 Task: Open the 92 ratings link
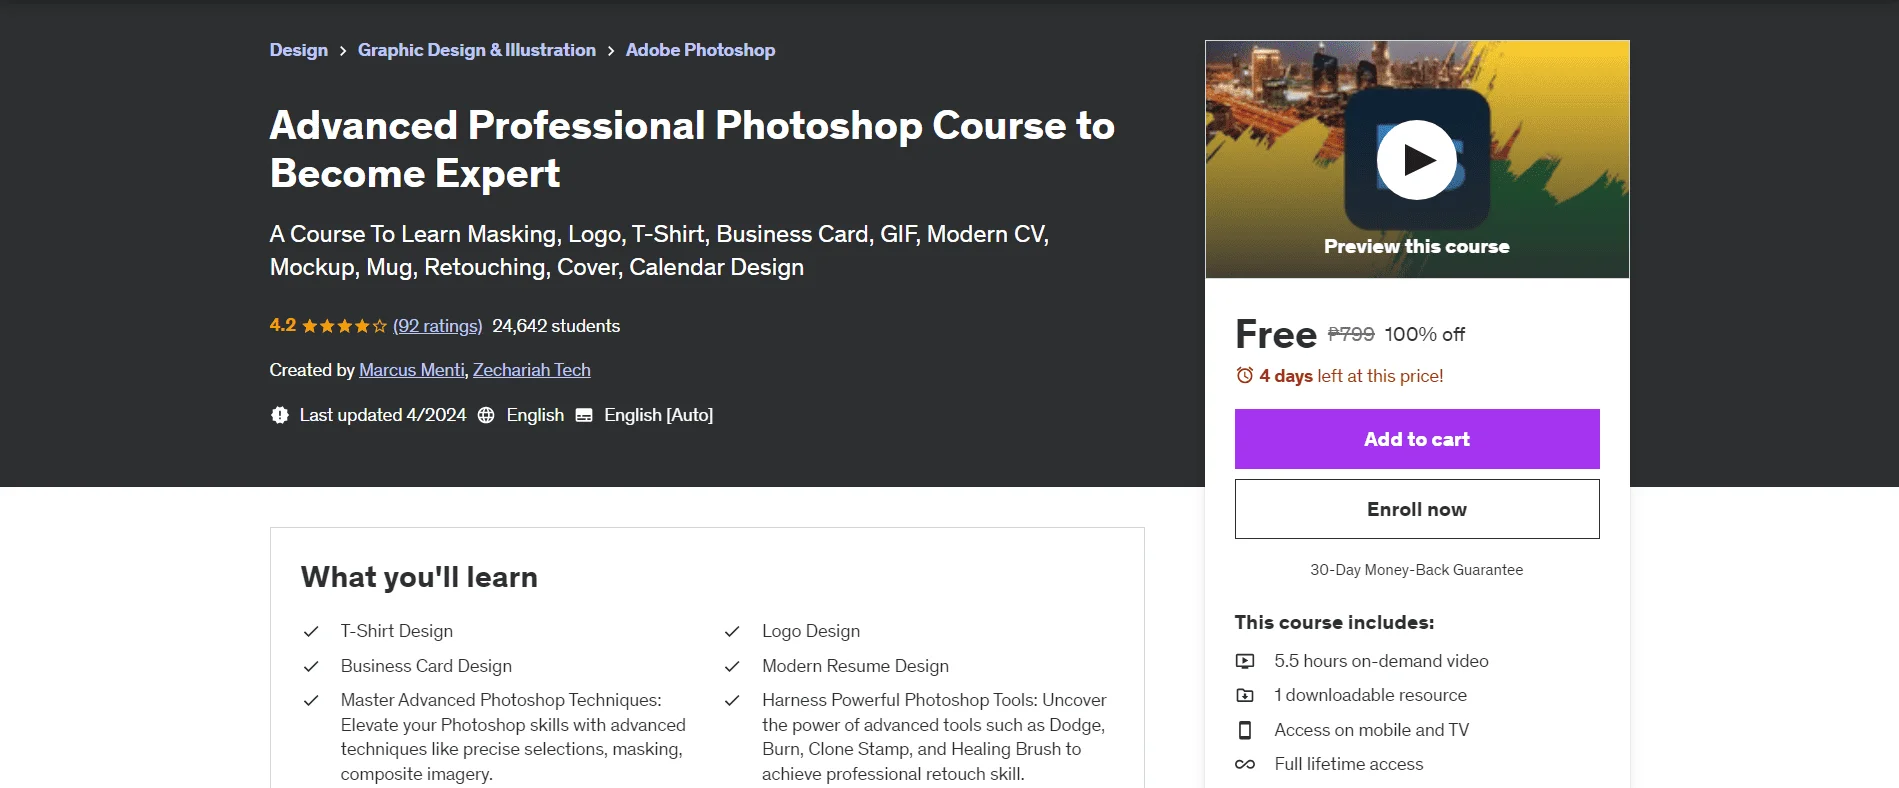[x=438, y=326]
